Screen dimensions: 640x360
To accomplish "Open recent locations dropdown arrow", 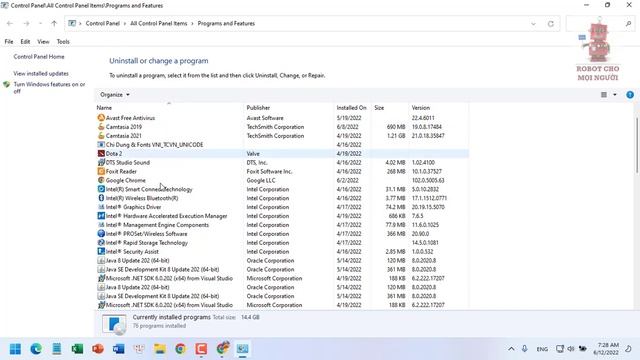I will tap(40, 24).
